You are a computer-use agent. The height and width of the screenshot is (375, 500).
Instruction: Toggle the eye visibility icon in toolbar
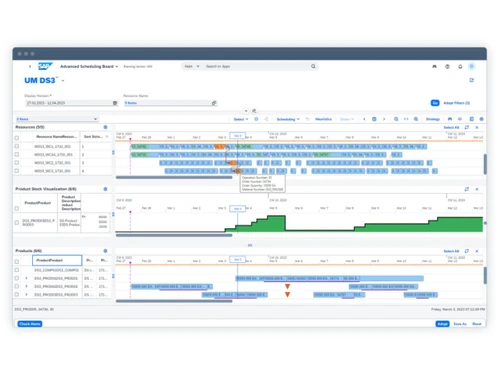click(460, 119)
